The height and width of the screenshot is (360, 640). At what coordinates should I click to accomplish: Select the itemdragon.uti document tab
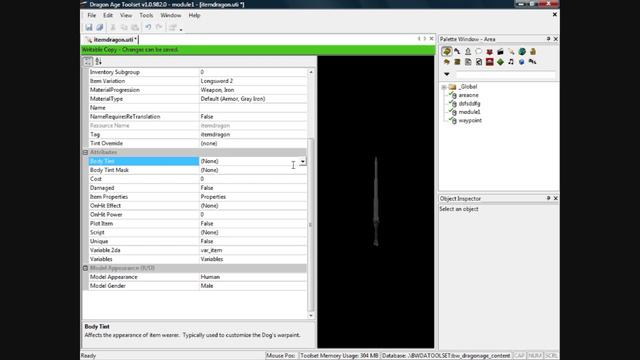111,40
